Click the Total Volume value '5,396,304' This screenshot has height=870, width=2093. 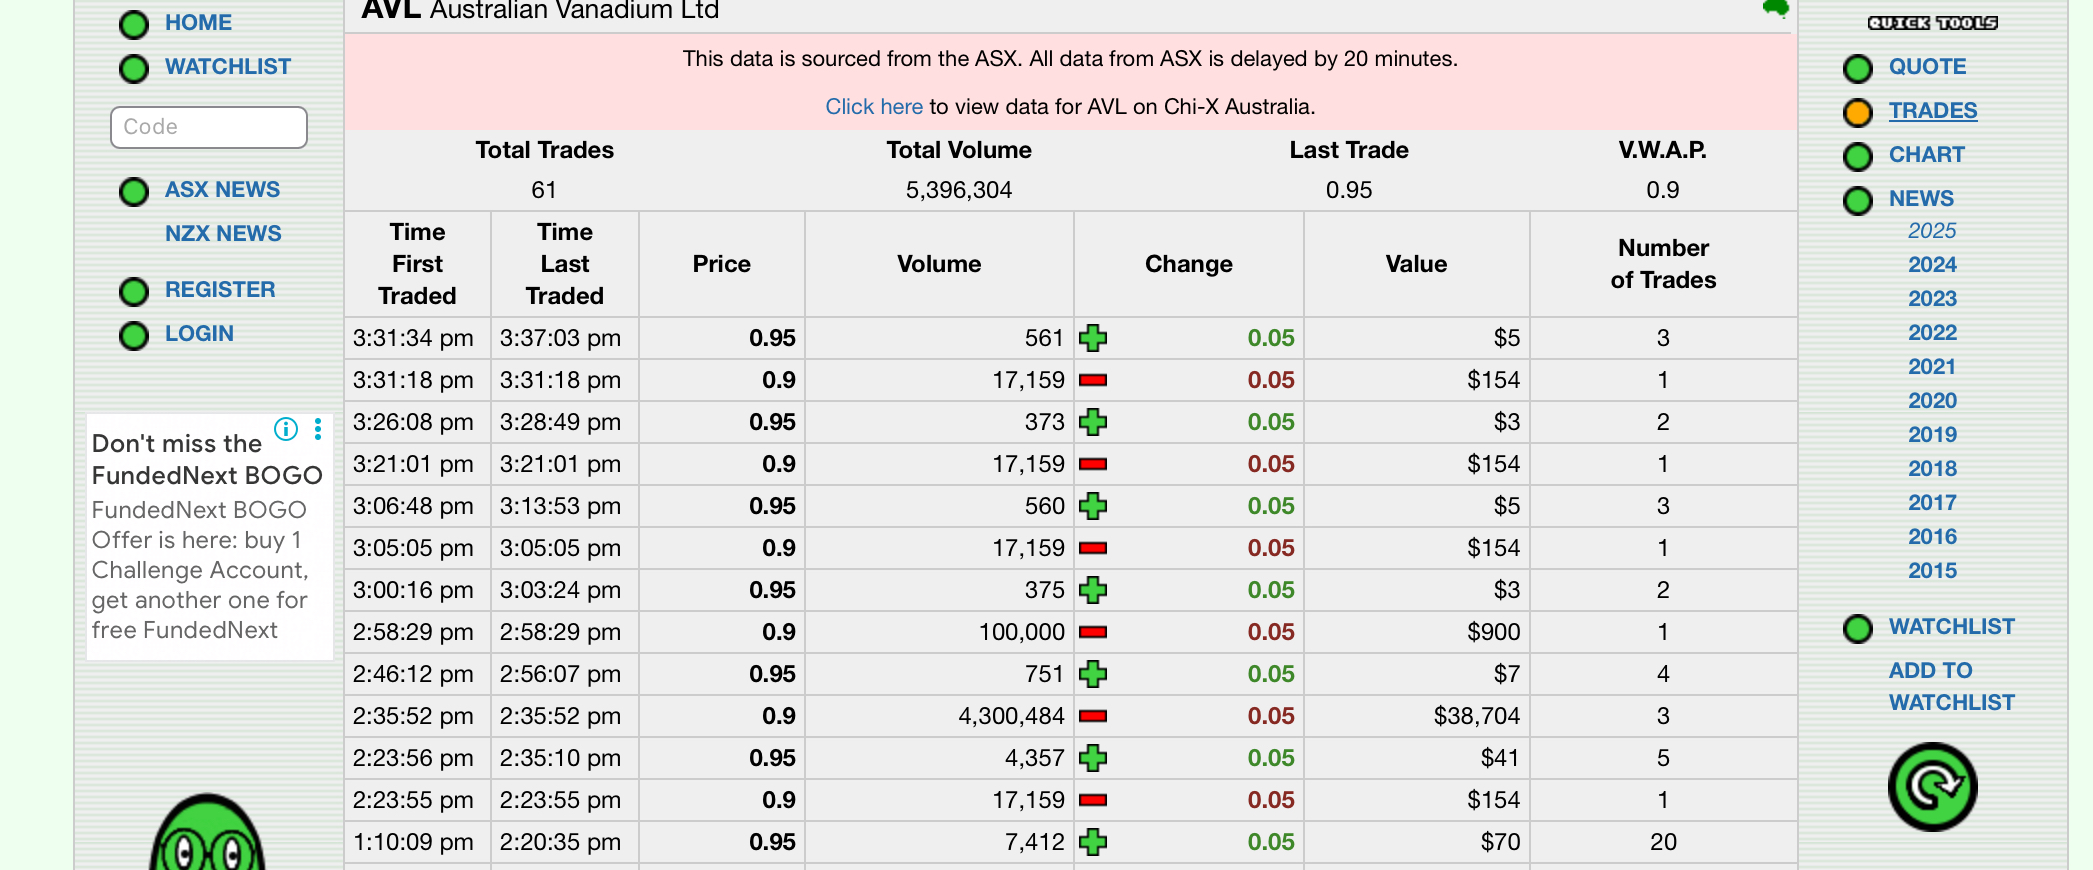(958, 190)
